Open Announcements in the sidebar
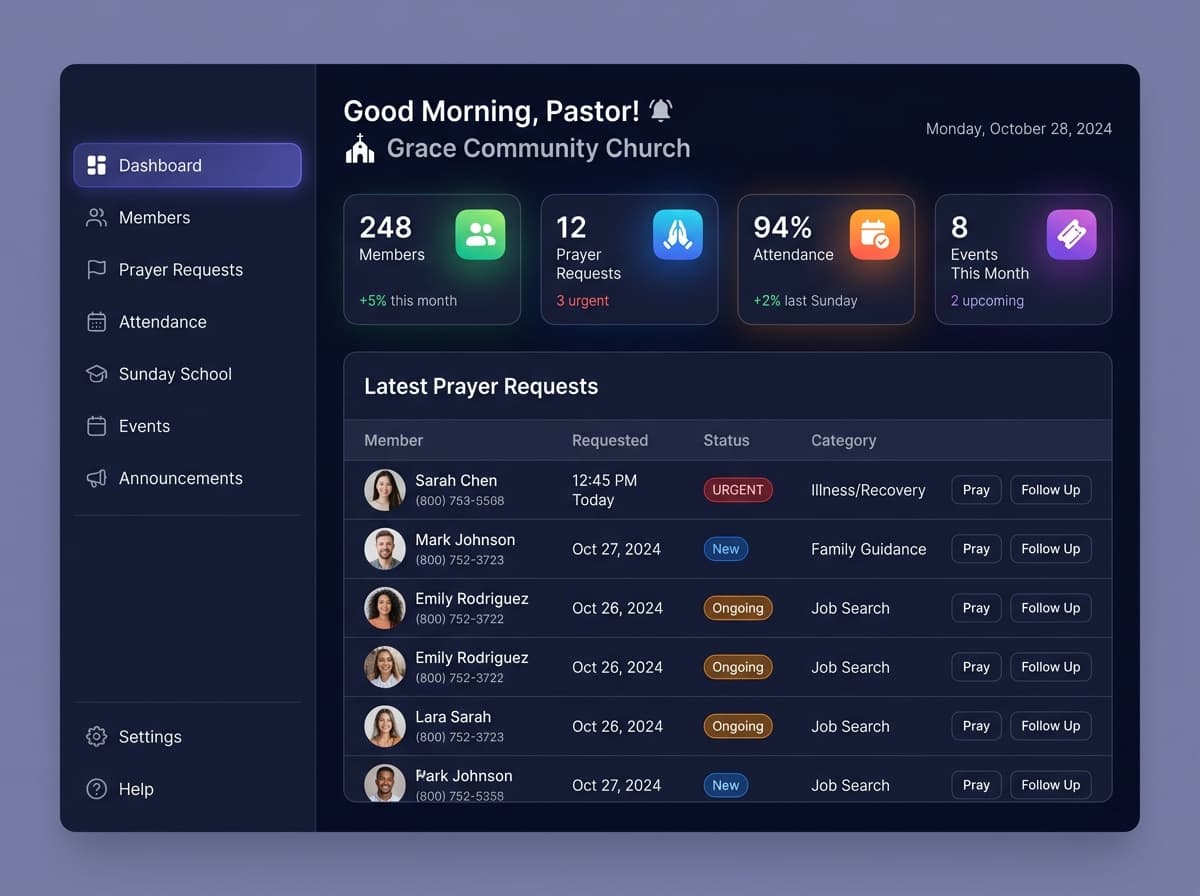The image size is (1200, 896). [187, 477]
